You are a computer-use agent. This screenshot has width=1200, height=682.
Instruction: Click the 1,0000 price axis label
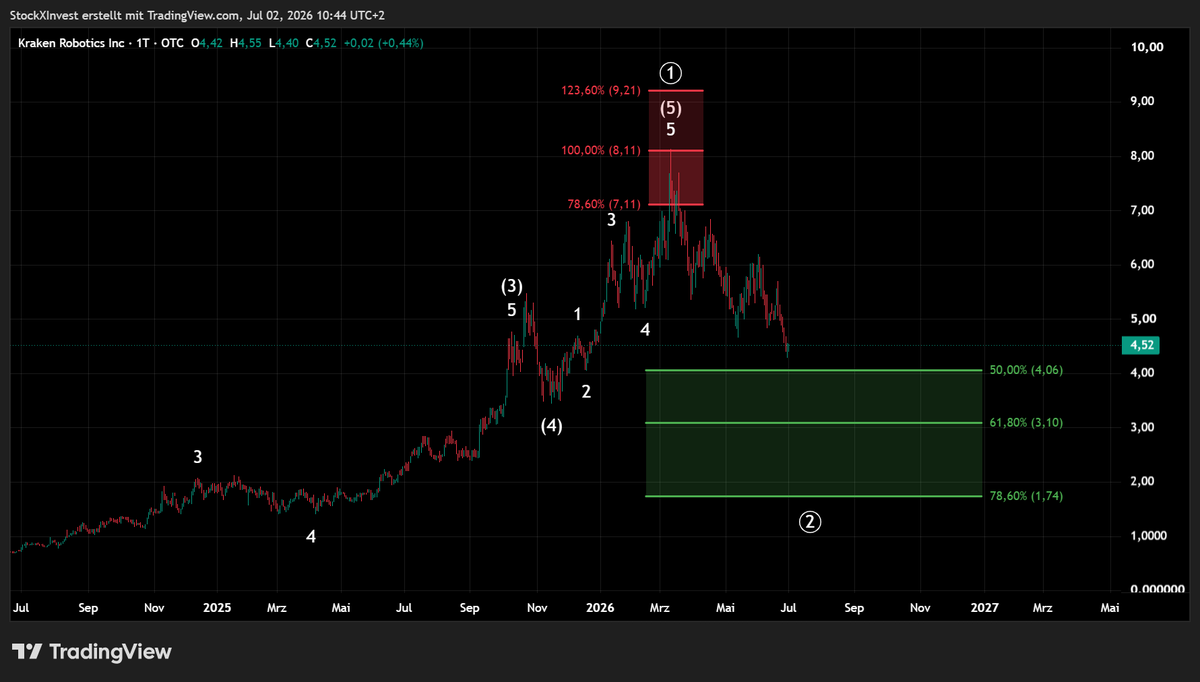(1148, 536)
